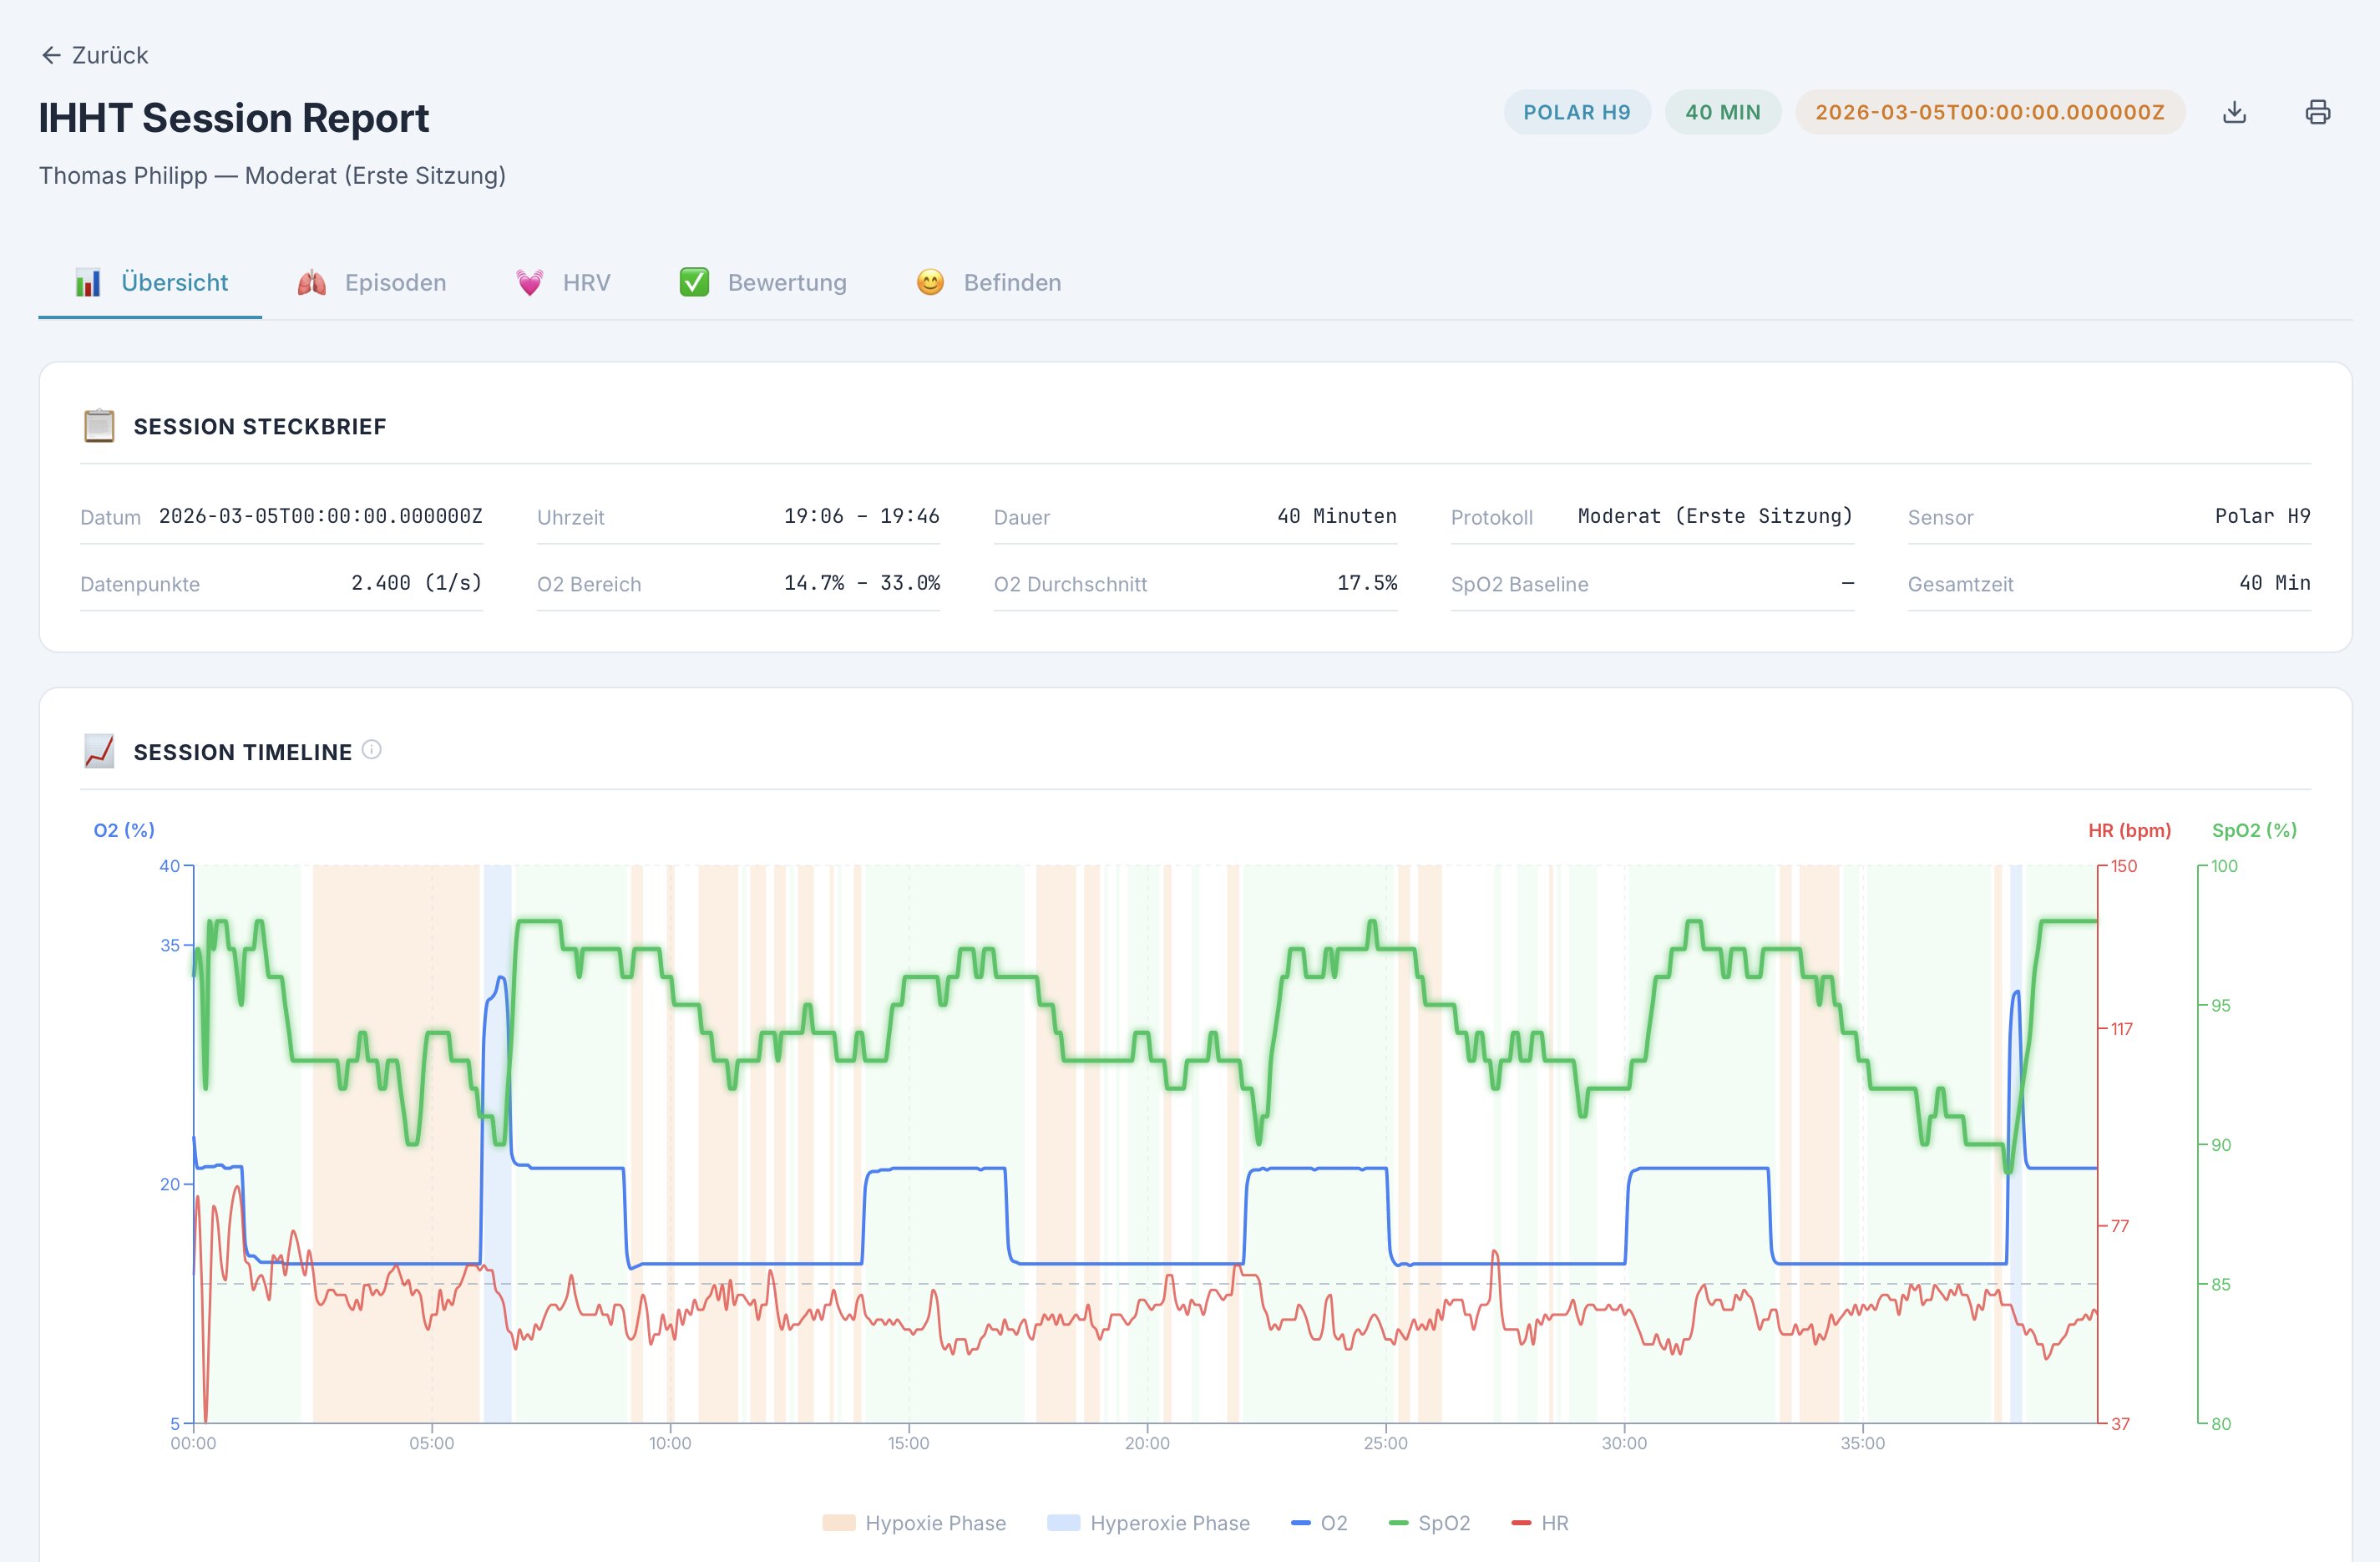Click the orange date timestamp badge

pos(1989,112)
